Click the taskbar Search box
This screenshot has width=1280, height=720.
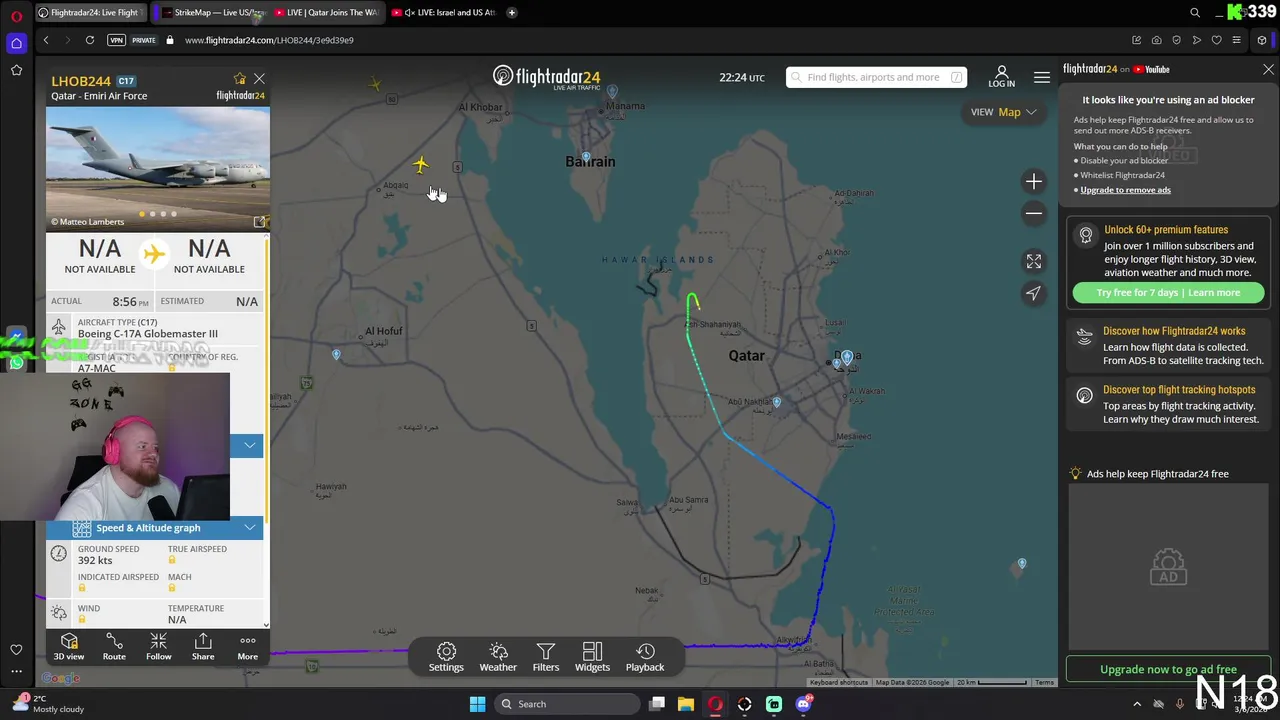click(567, 704)
